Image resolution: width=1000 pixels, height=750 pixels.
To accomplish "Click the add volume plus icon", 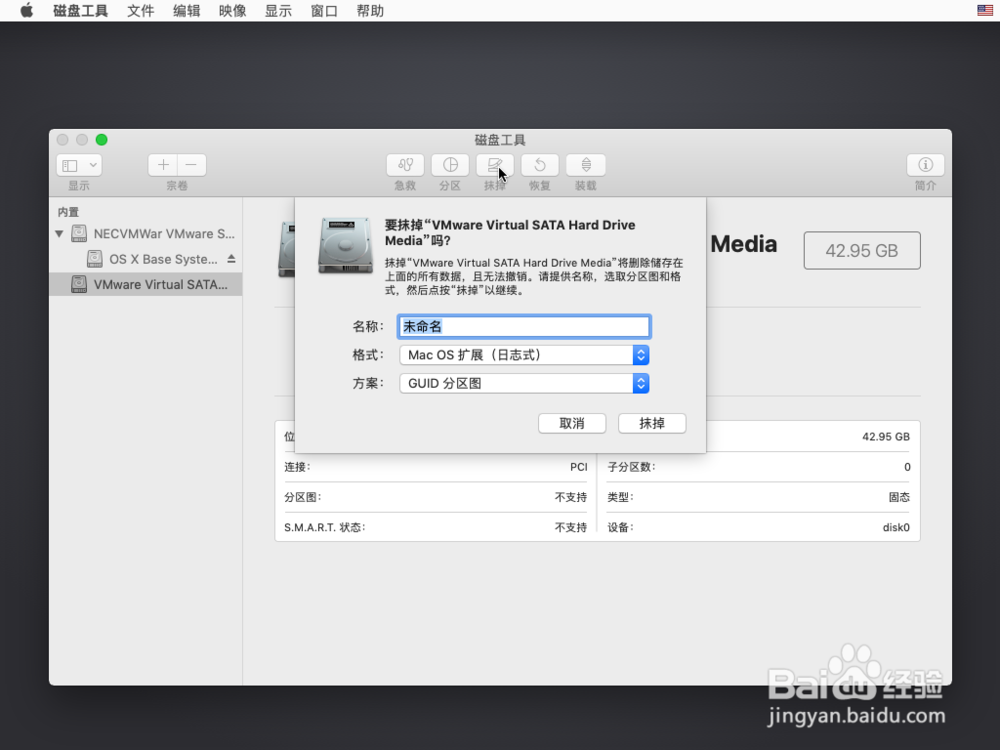I will [163, 165].
